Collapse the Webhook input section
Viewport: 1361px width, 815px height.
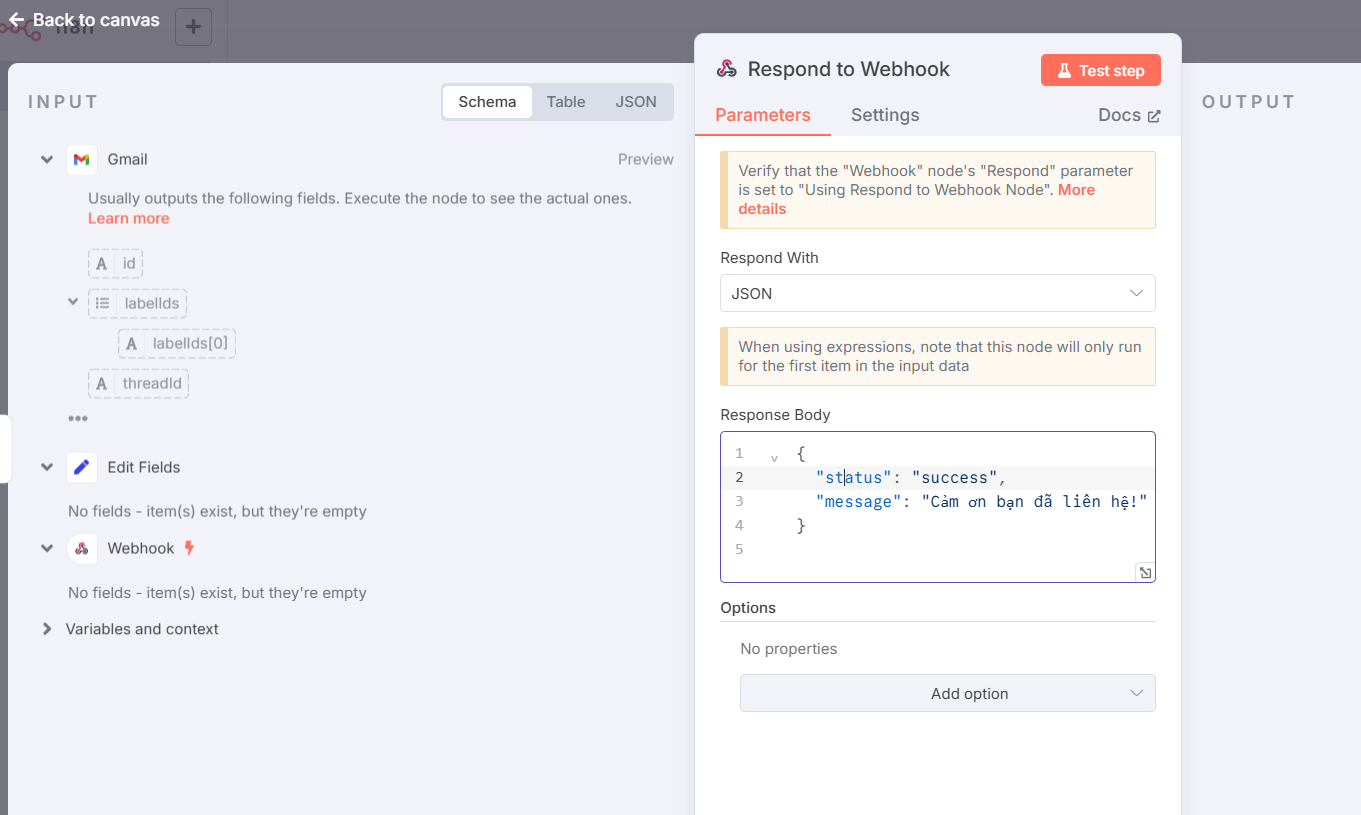point(47,548)
